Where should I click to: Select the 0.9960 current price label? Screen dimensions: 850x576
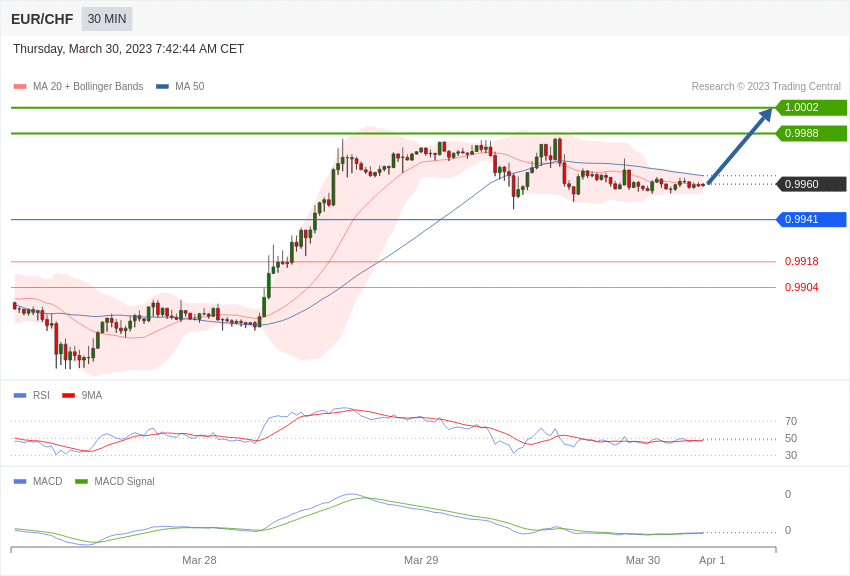point(811,184)
